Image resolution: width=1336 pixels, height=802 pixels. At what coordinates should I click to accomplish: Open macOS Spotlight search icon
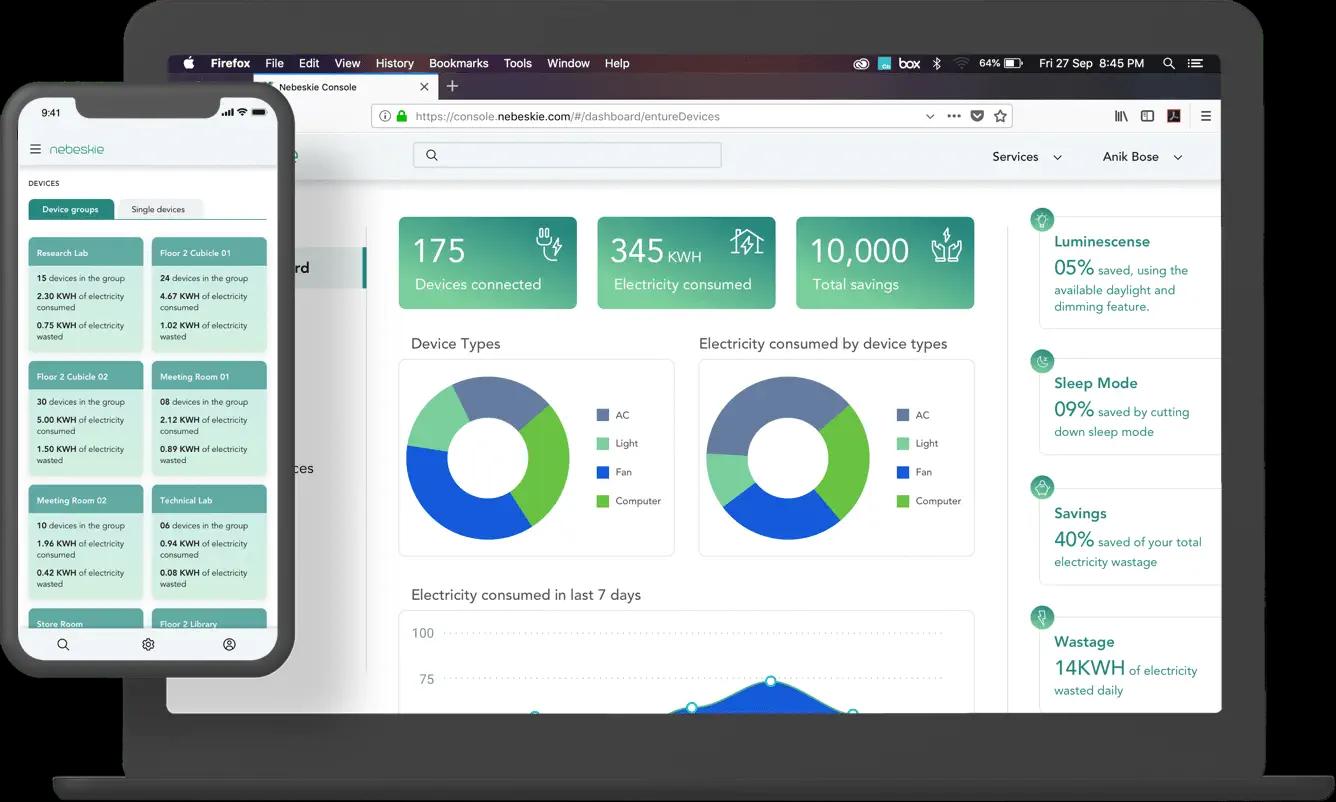point(1168,63)
